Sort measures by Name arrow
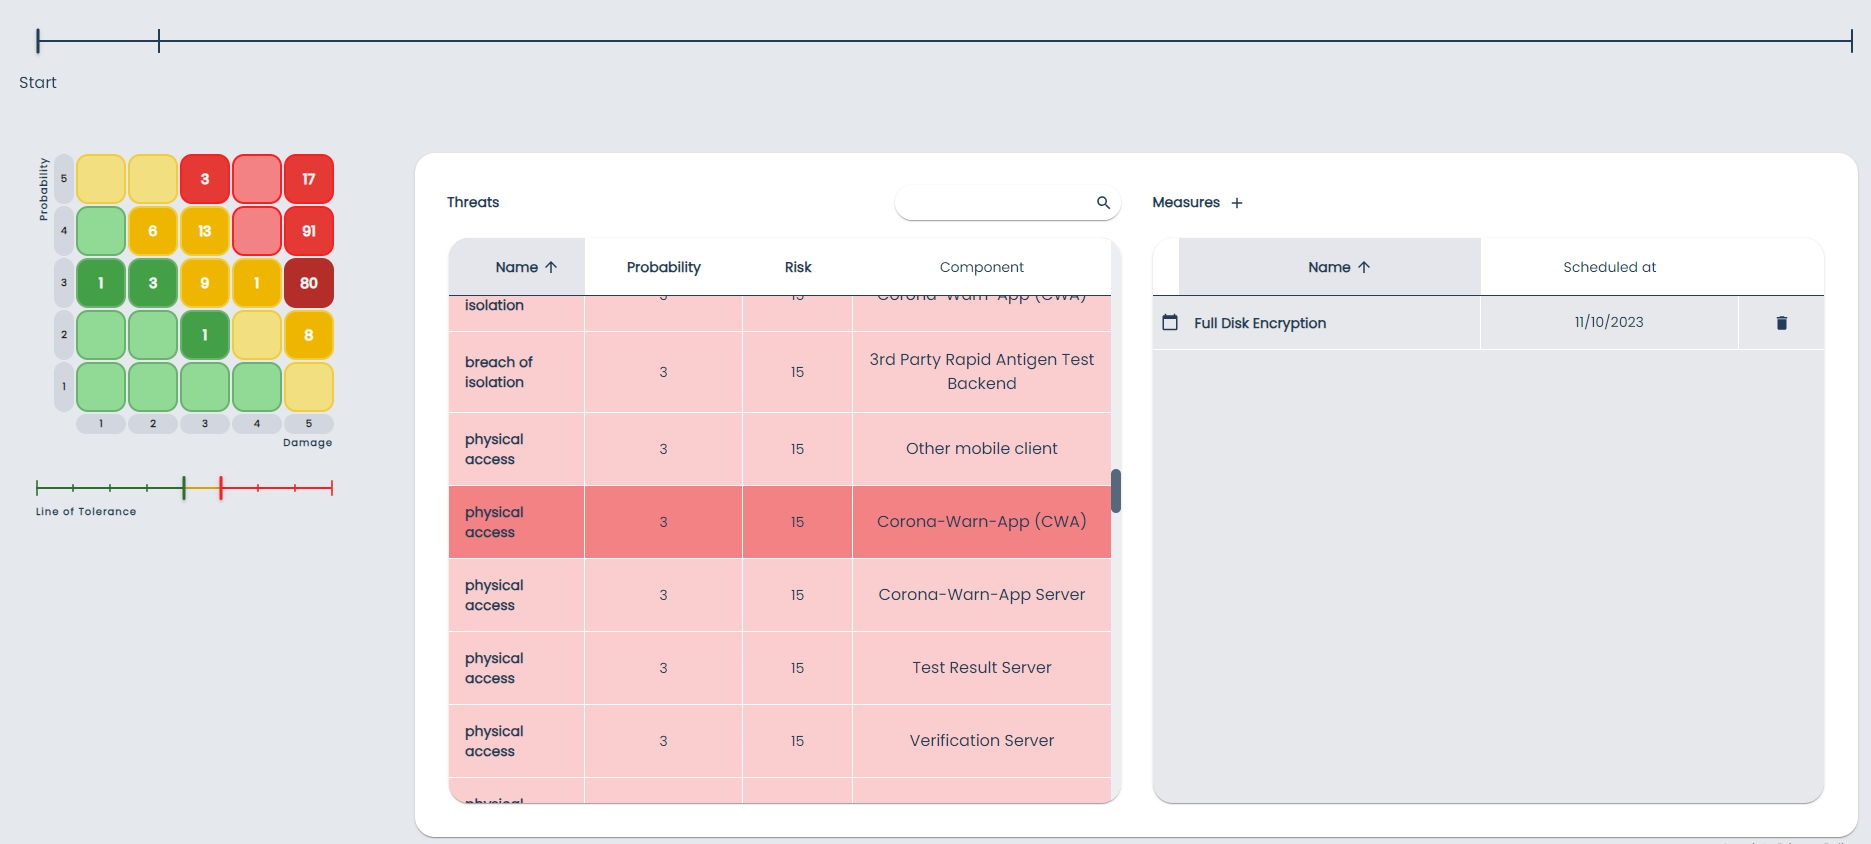The height and width of the screenshot is (844, 1871). click(1364, 267)
